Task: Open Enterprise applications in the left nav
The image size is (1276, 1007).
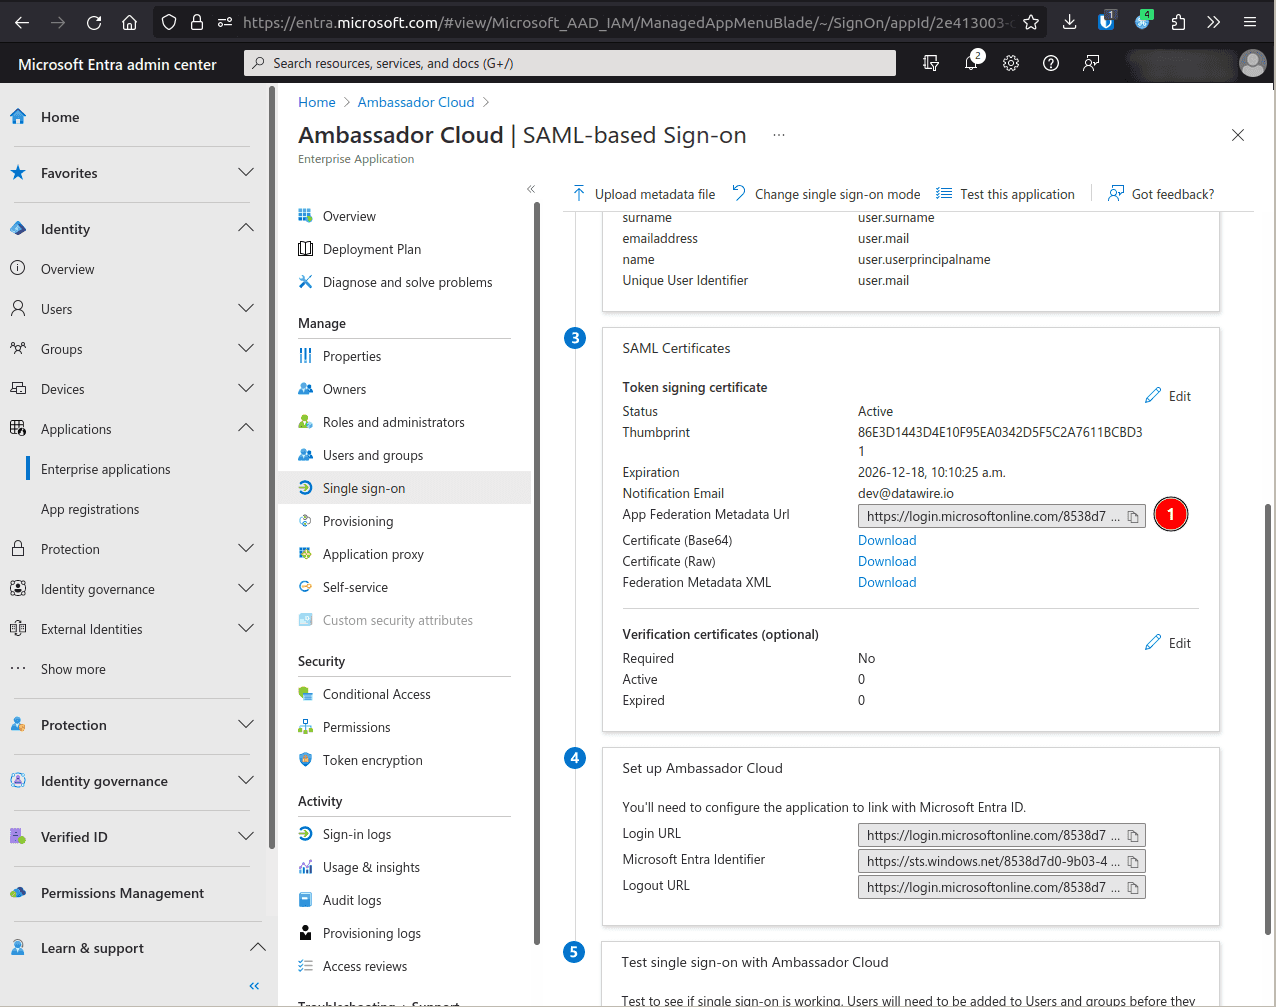Action: pos(106,469)
